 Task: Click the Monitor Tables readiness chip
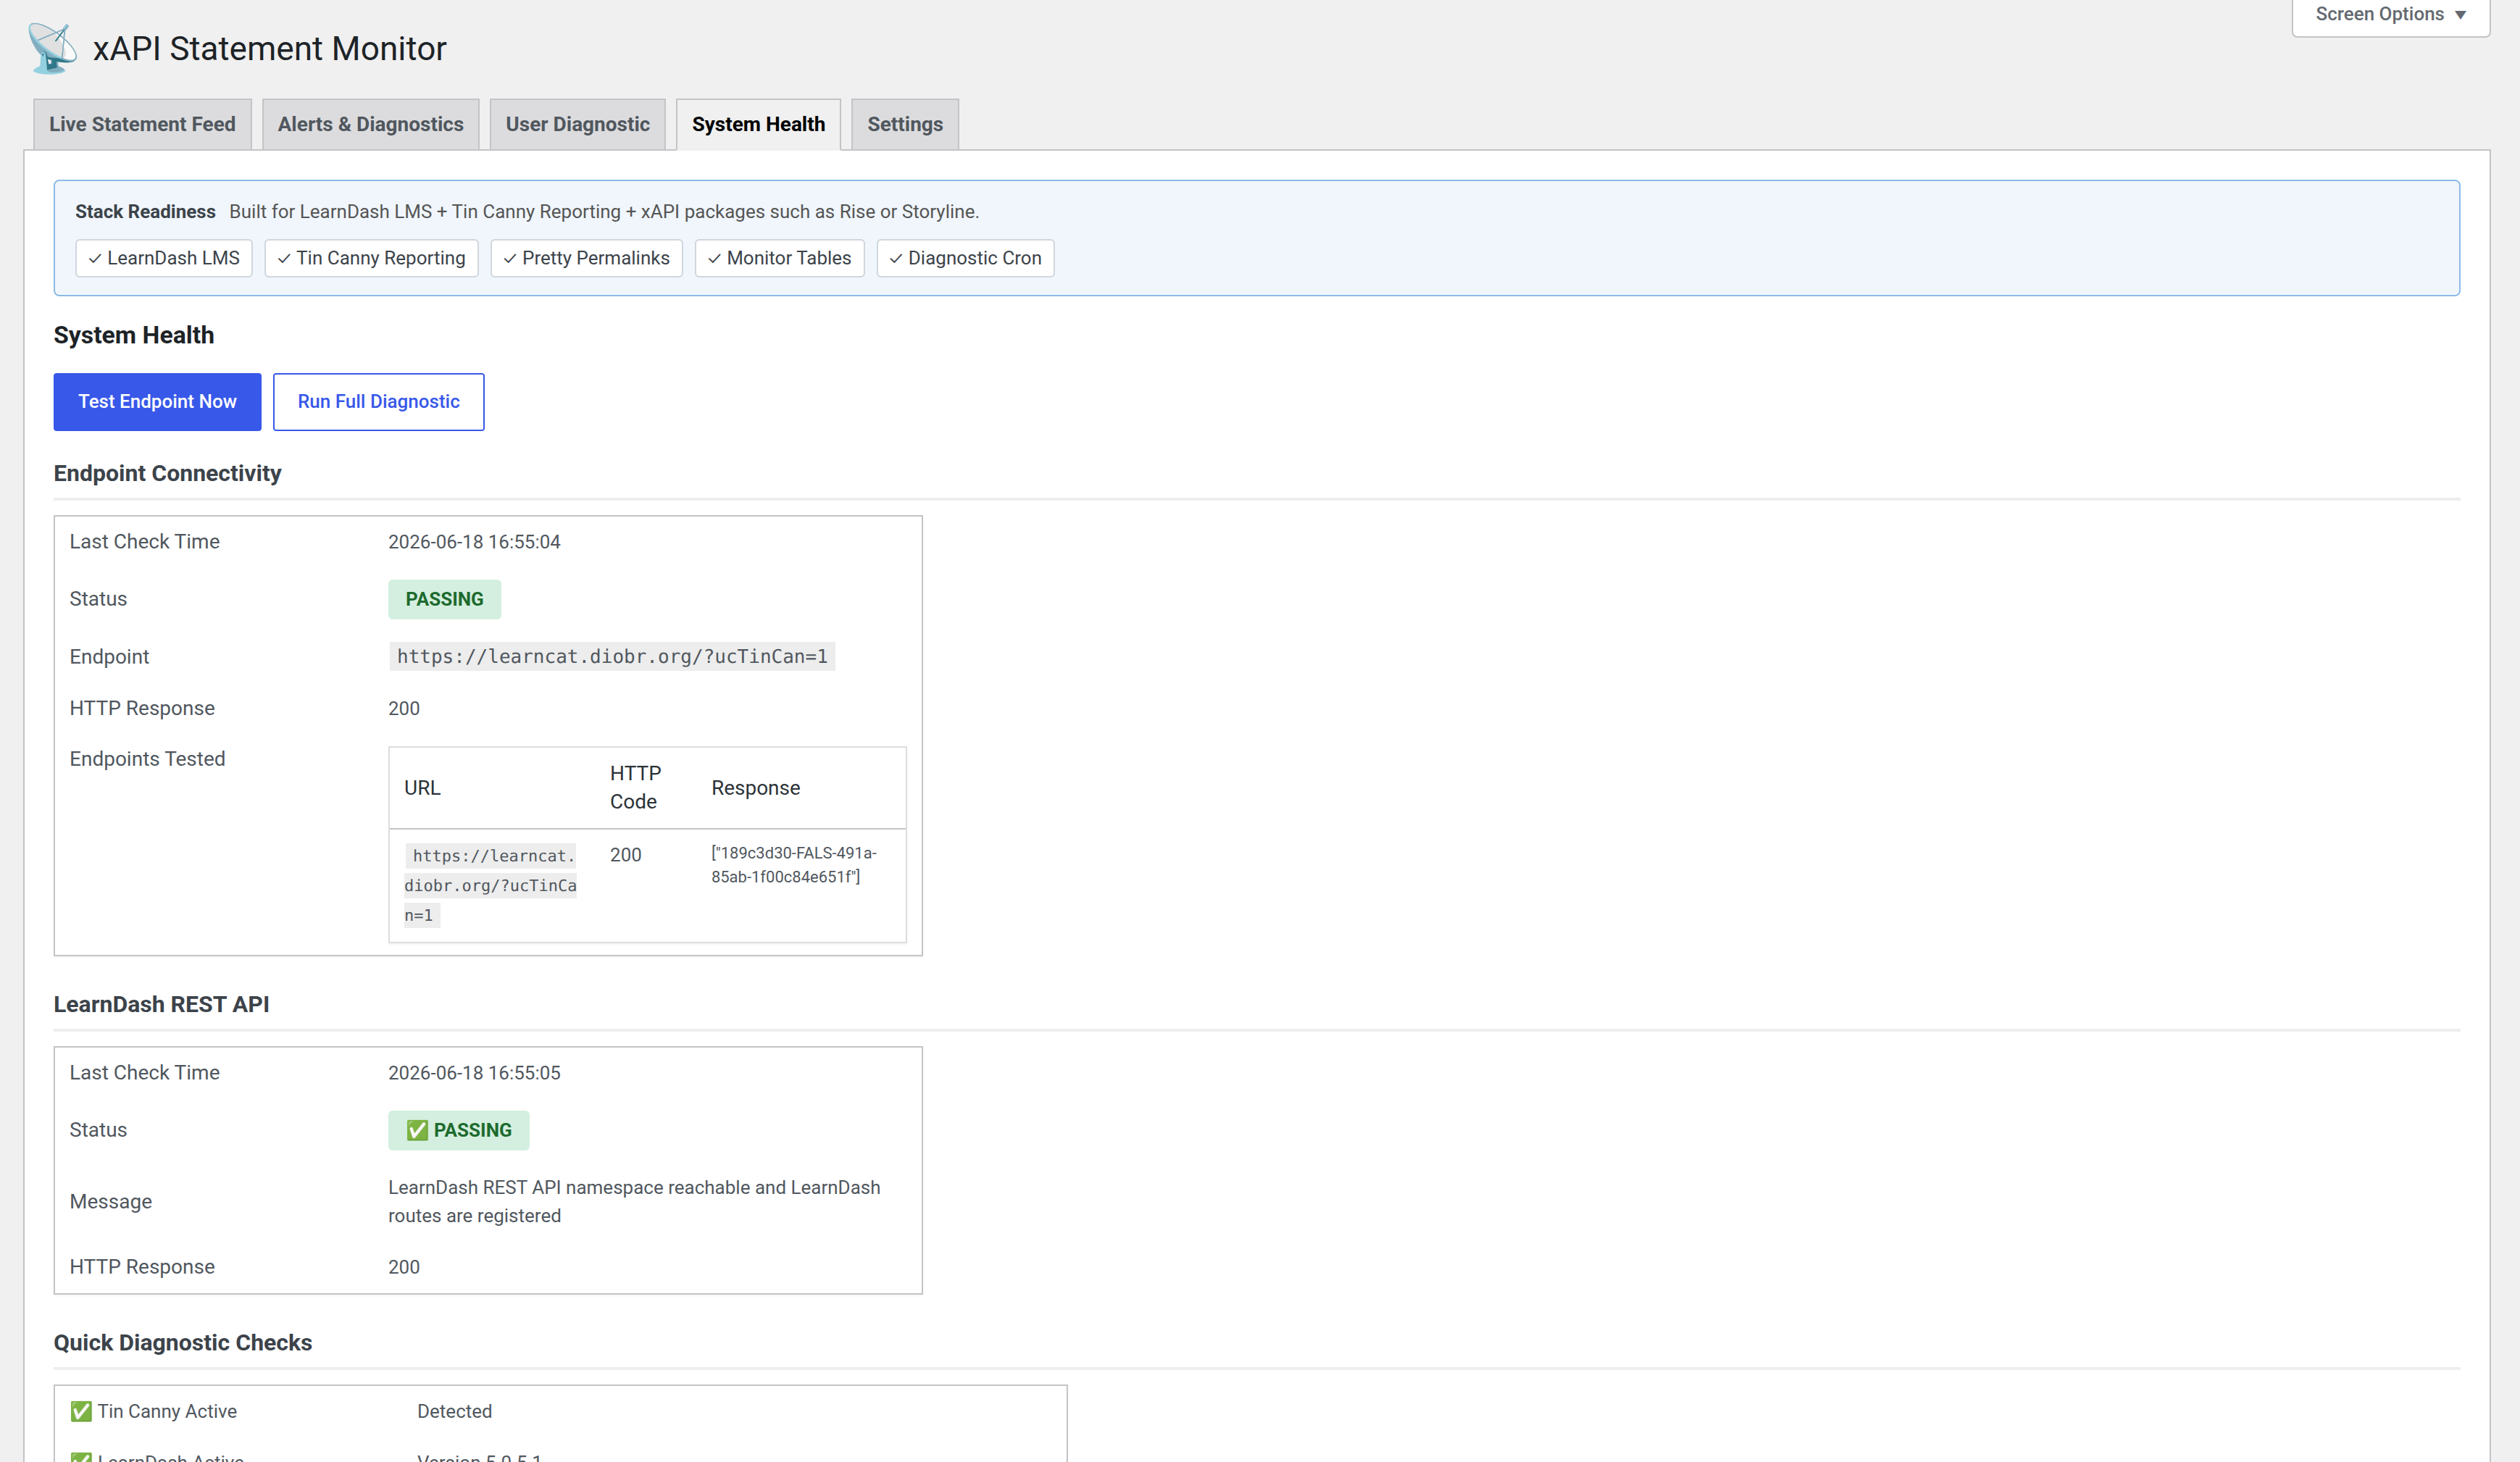pos(779,258)
